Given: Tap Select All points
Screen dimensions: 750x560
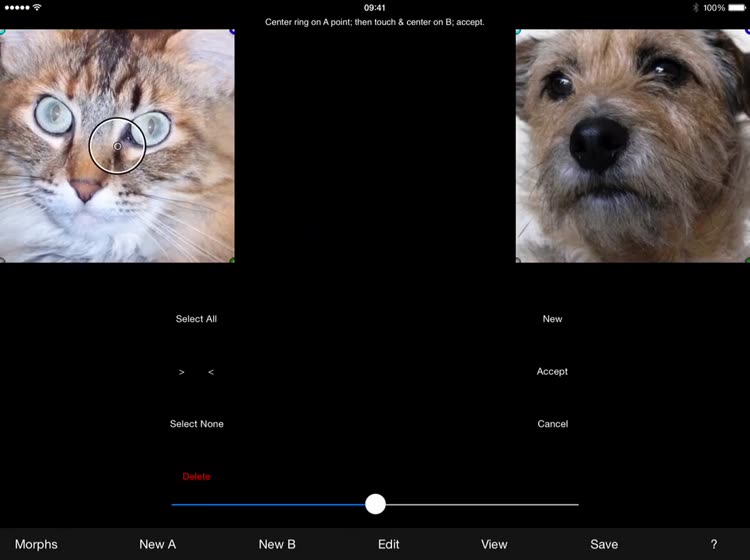Looking at the screenshot, I should pos(196,319).
